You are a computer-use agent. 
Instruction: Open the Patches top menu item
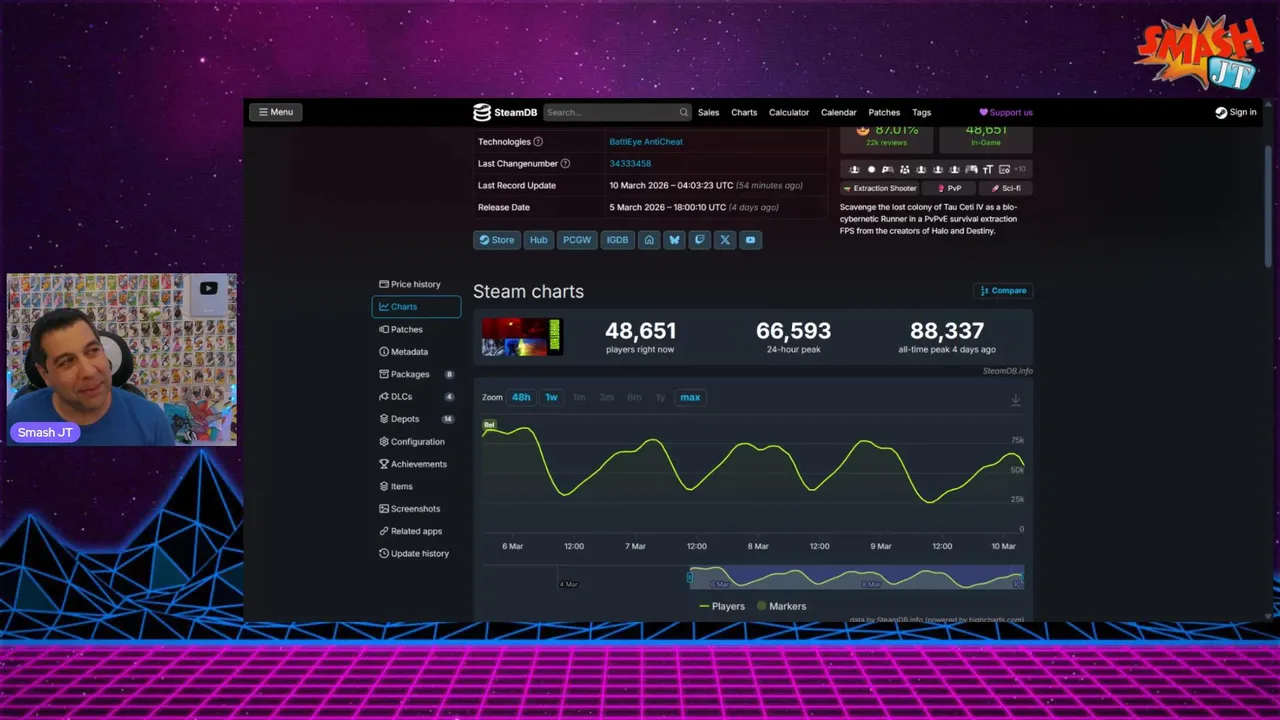(884, 112)
